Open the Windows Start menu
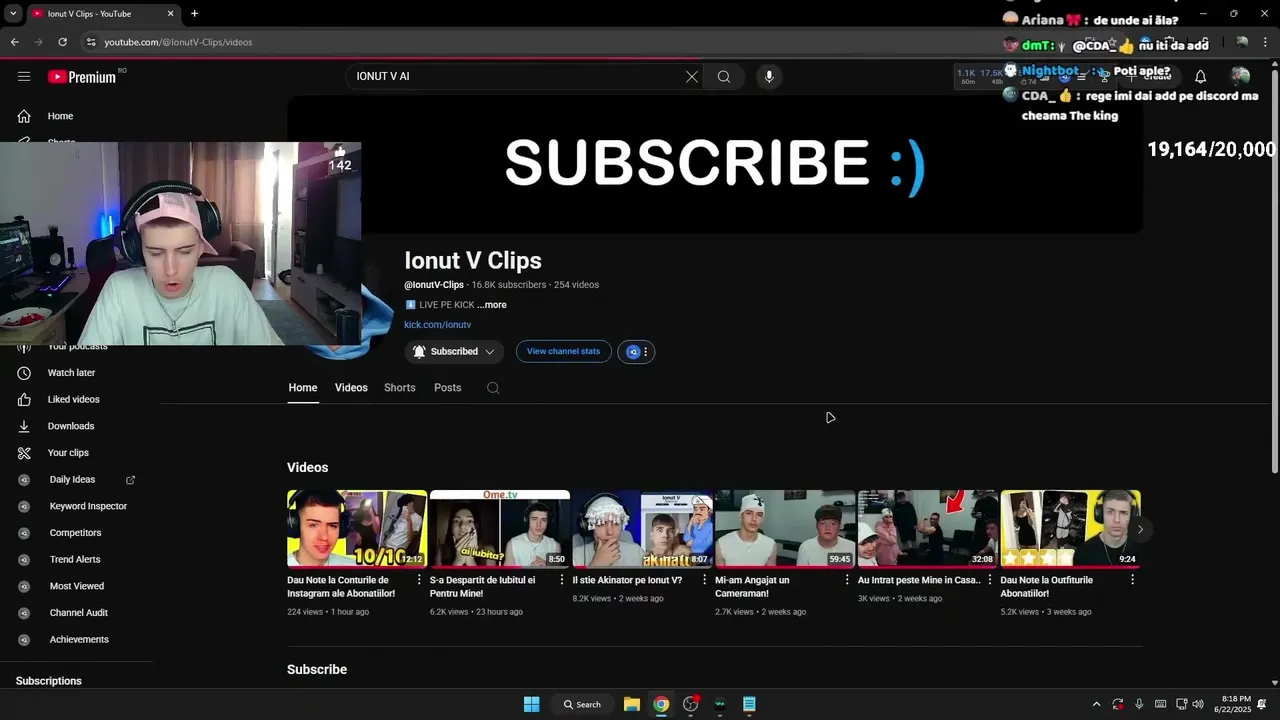 (532, 704)
